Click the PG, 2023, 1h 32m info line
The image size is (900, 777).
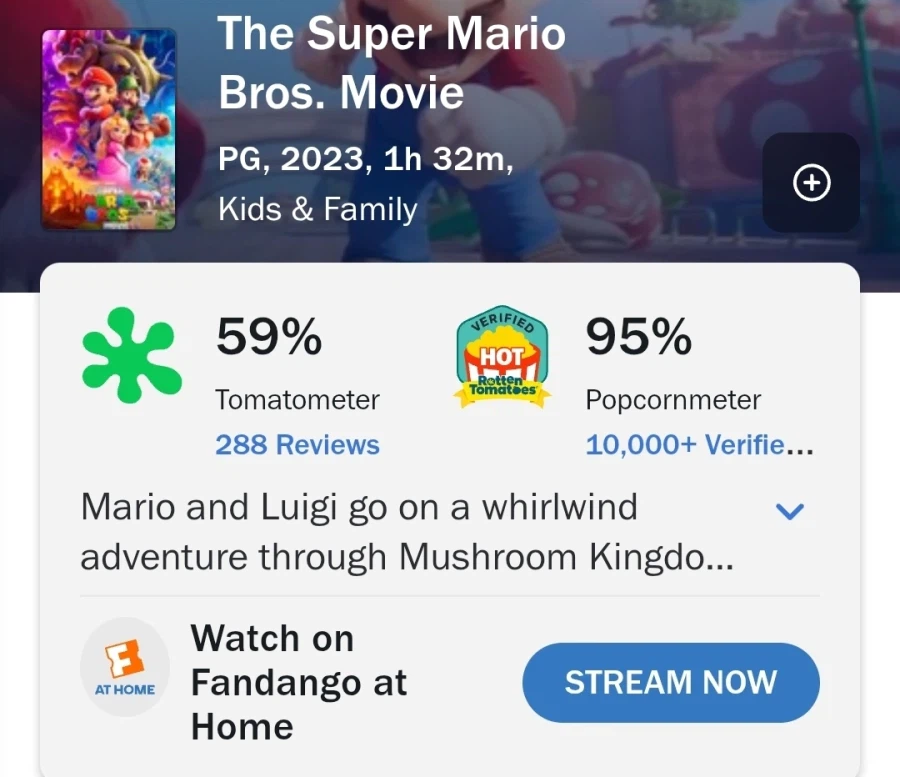(x=366, y=160)
